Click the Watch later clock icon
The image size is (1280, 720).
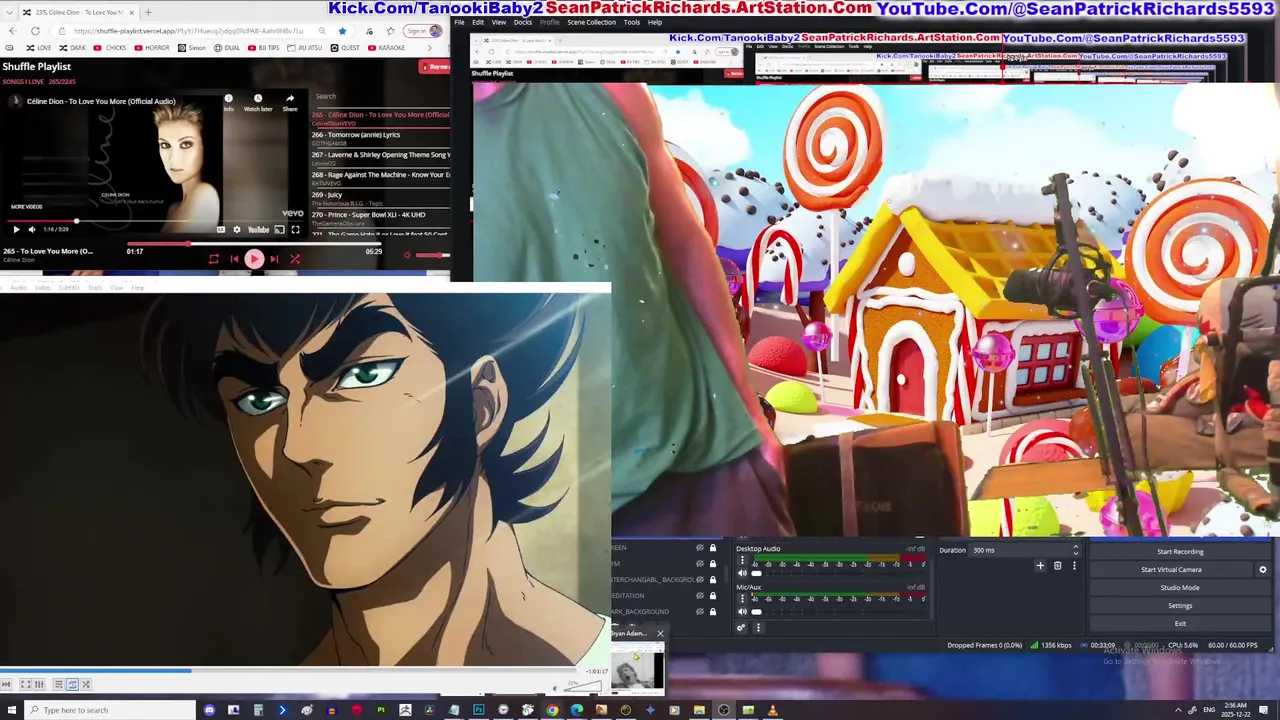point(258,102)
